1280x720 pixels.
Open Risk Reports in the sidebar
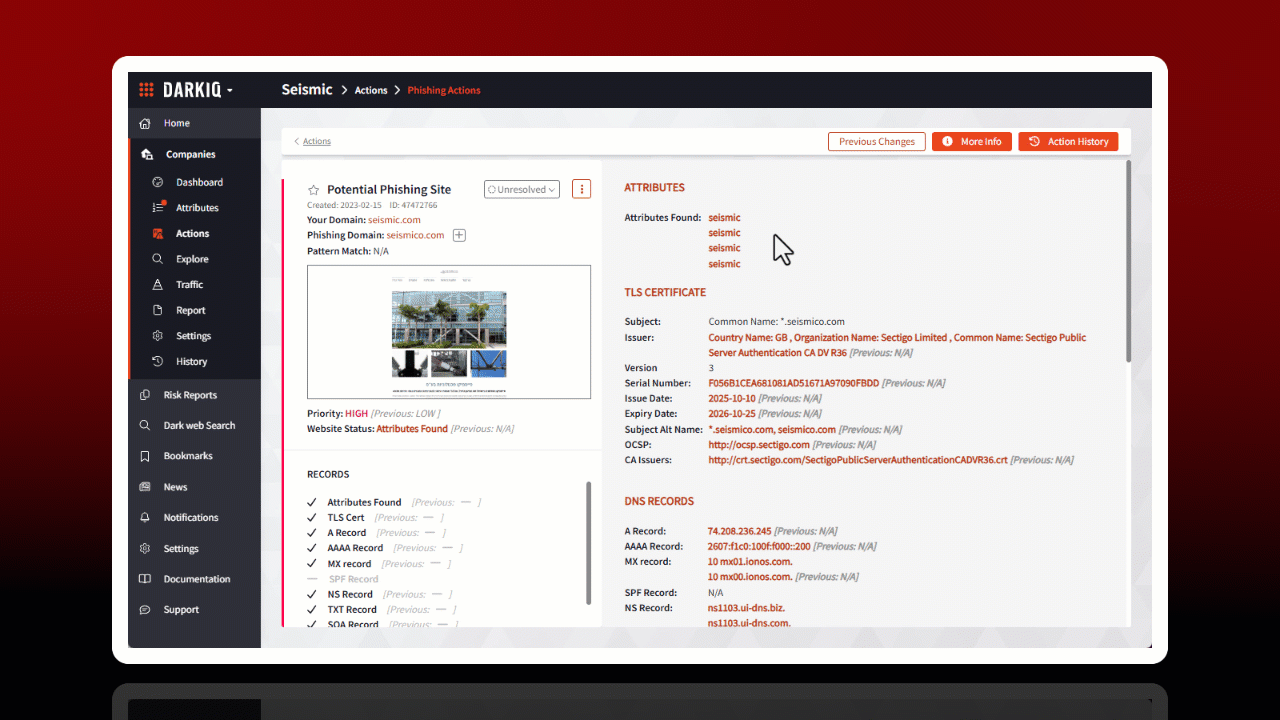click(x=189, y=395)
